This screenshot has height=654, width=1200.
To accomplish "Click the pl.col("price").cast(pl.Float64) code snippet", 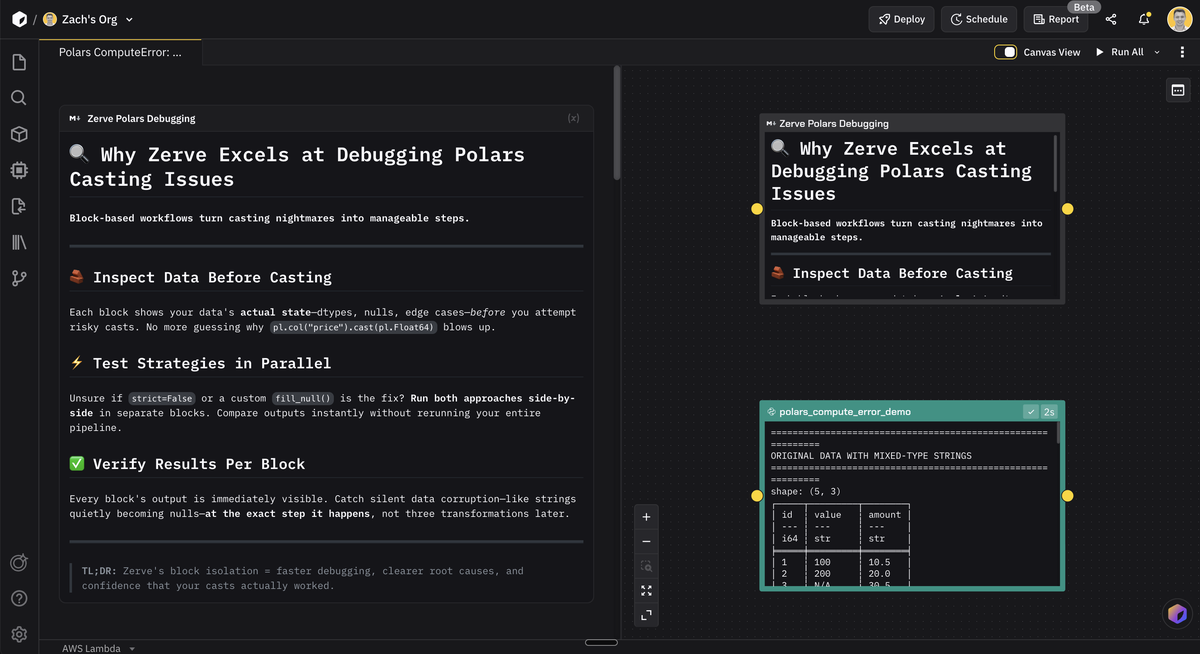I will (x=354, y=327).
